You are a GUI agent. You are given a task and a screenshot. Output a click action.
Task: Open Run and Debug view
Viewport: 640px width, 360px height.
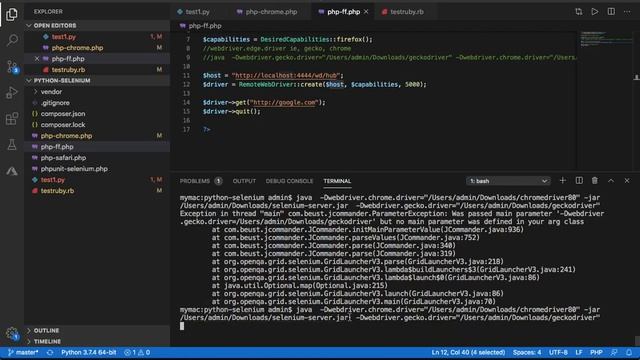click(12, 93)
